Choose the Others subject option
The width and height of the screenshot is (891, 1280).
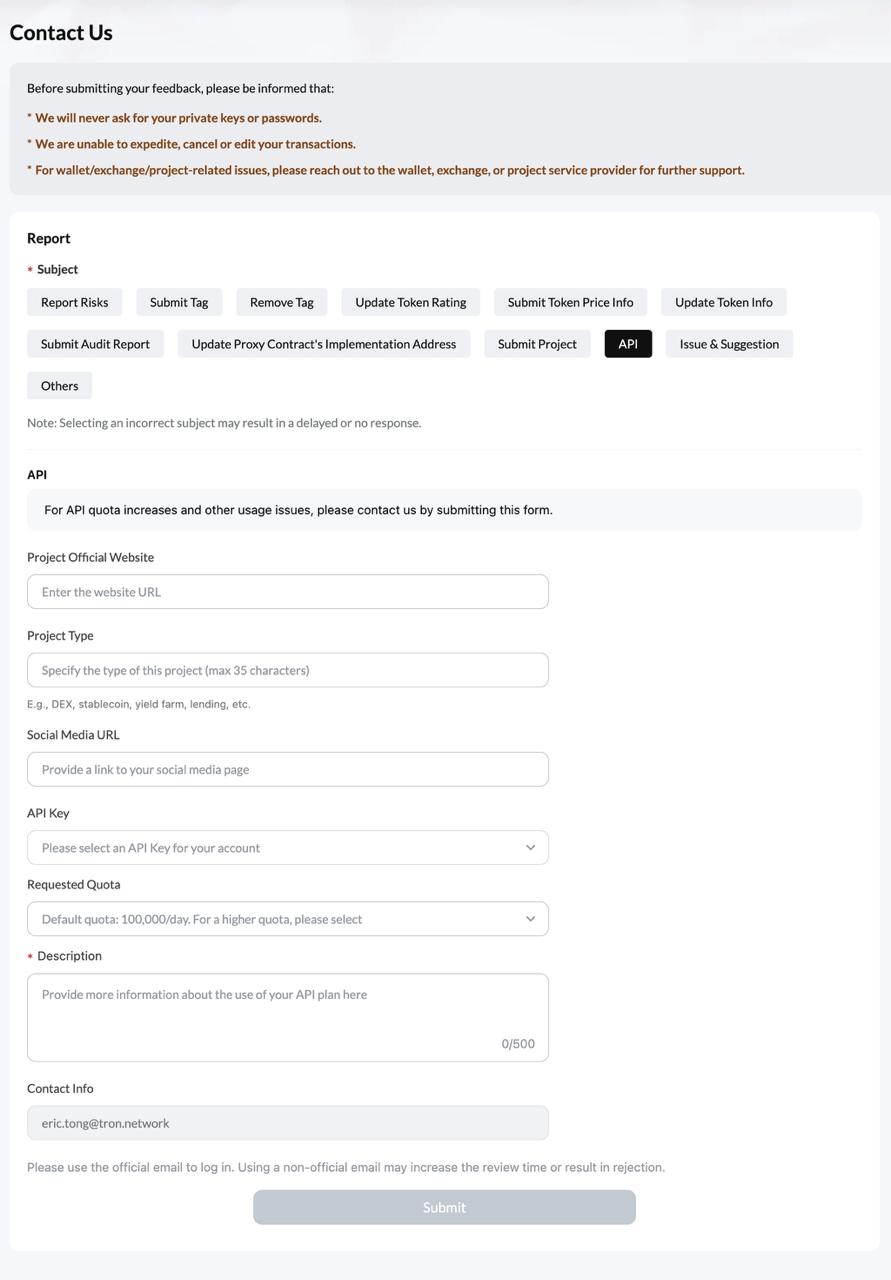(x=59, y=385)
